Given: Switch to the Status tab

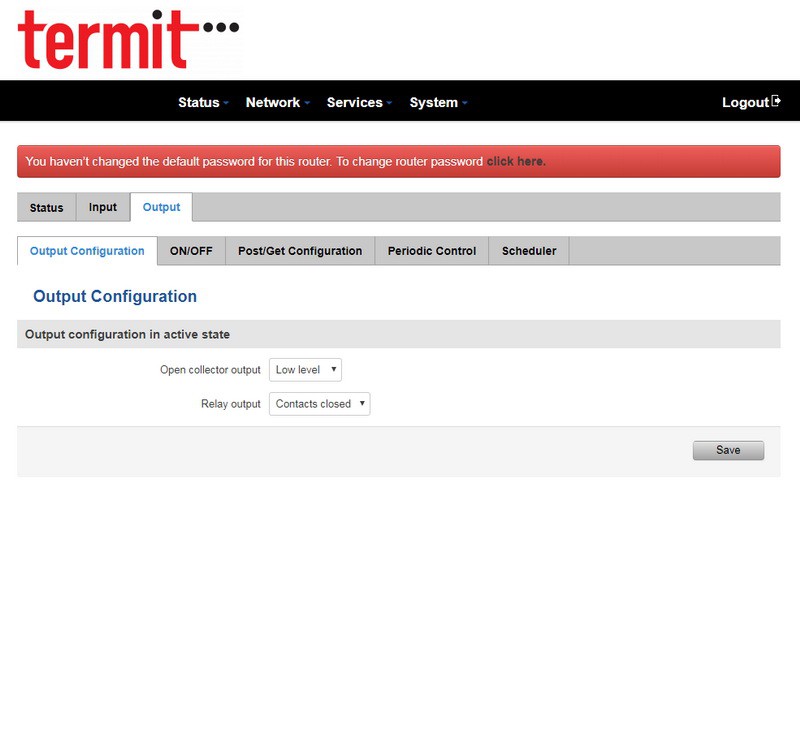Looking at the screenshot, I should pyautogui.click(x=46, y=208).
